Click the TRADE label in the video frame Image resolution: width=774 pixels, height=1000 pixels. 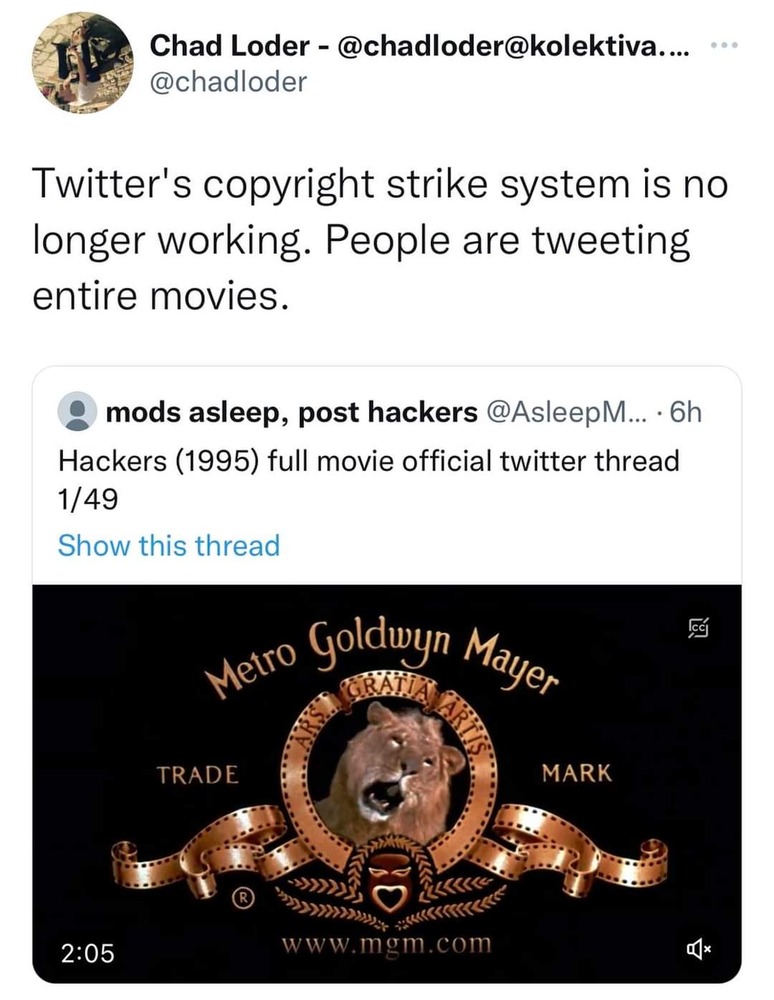(198, 774)
